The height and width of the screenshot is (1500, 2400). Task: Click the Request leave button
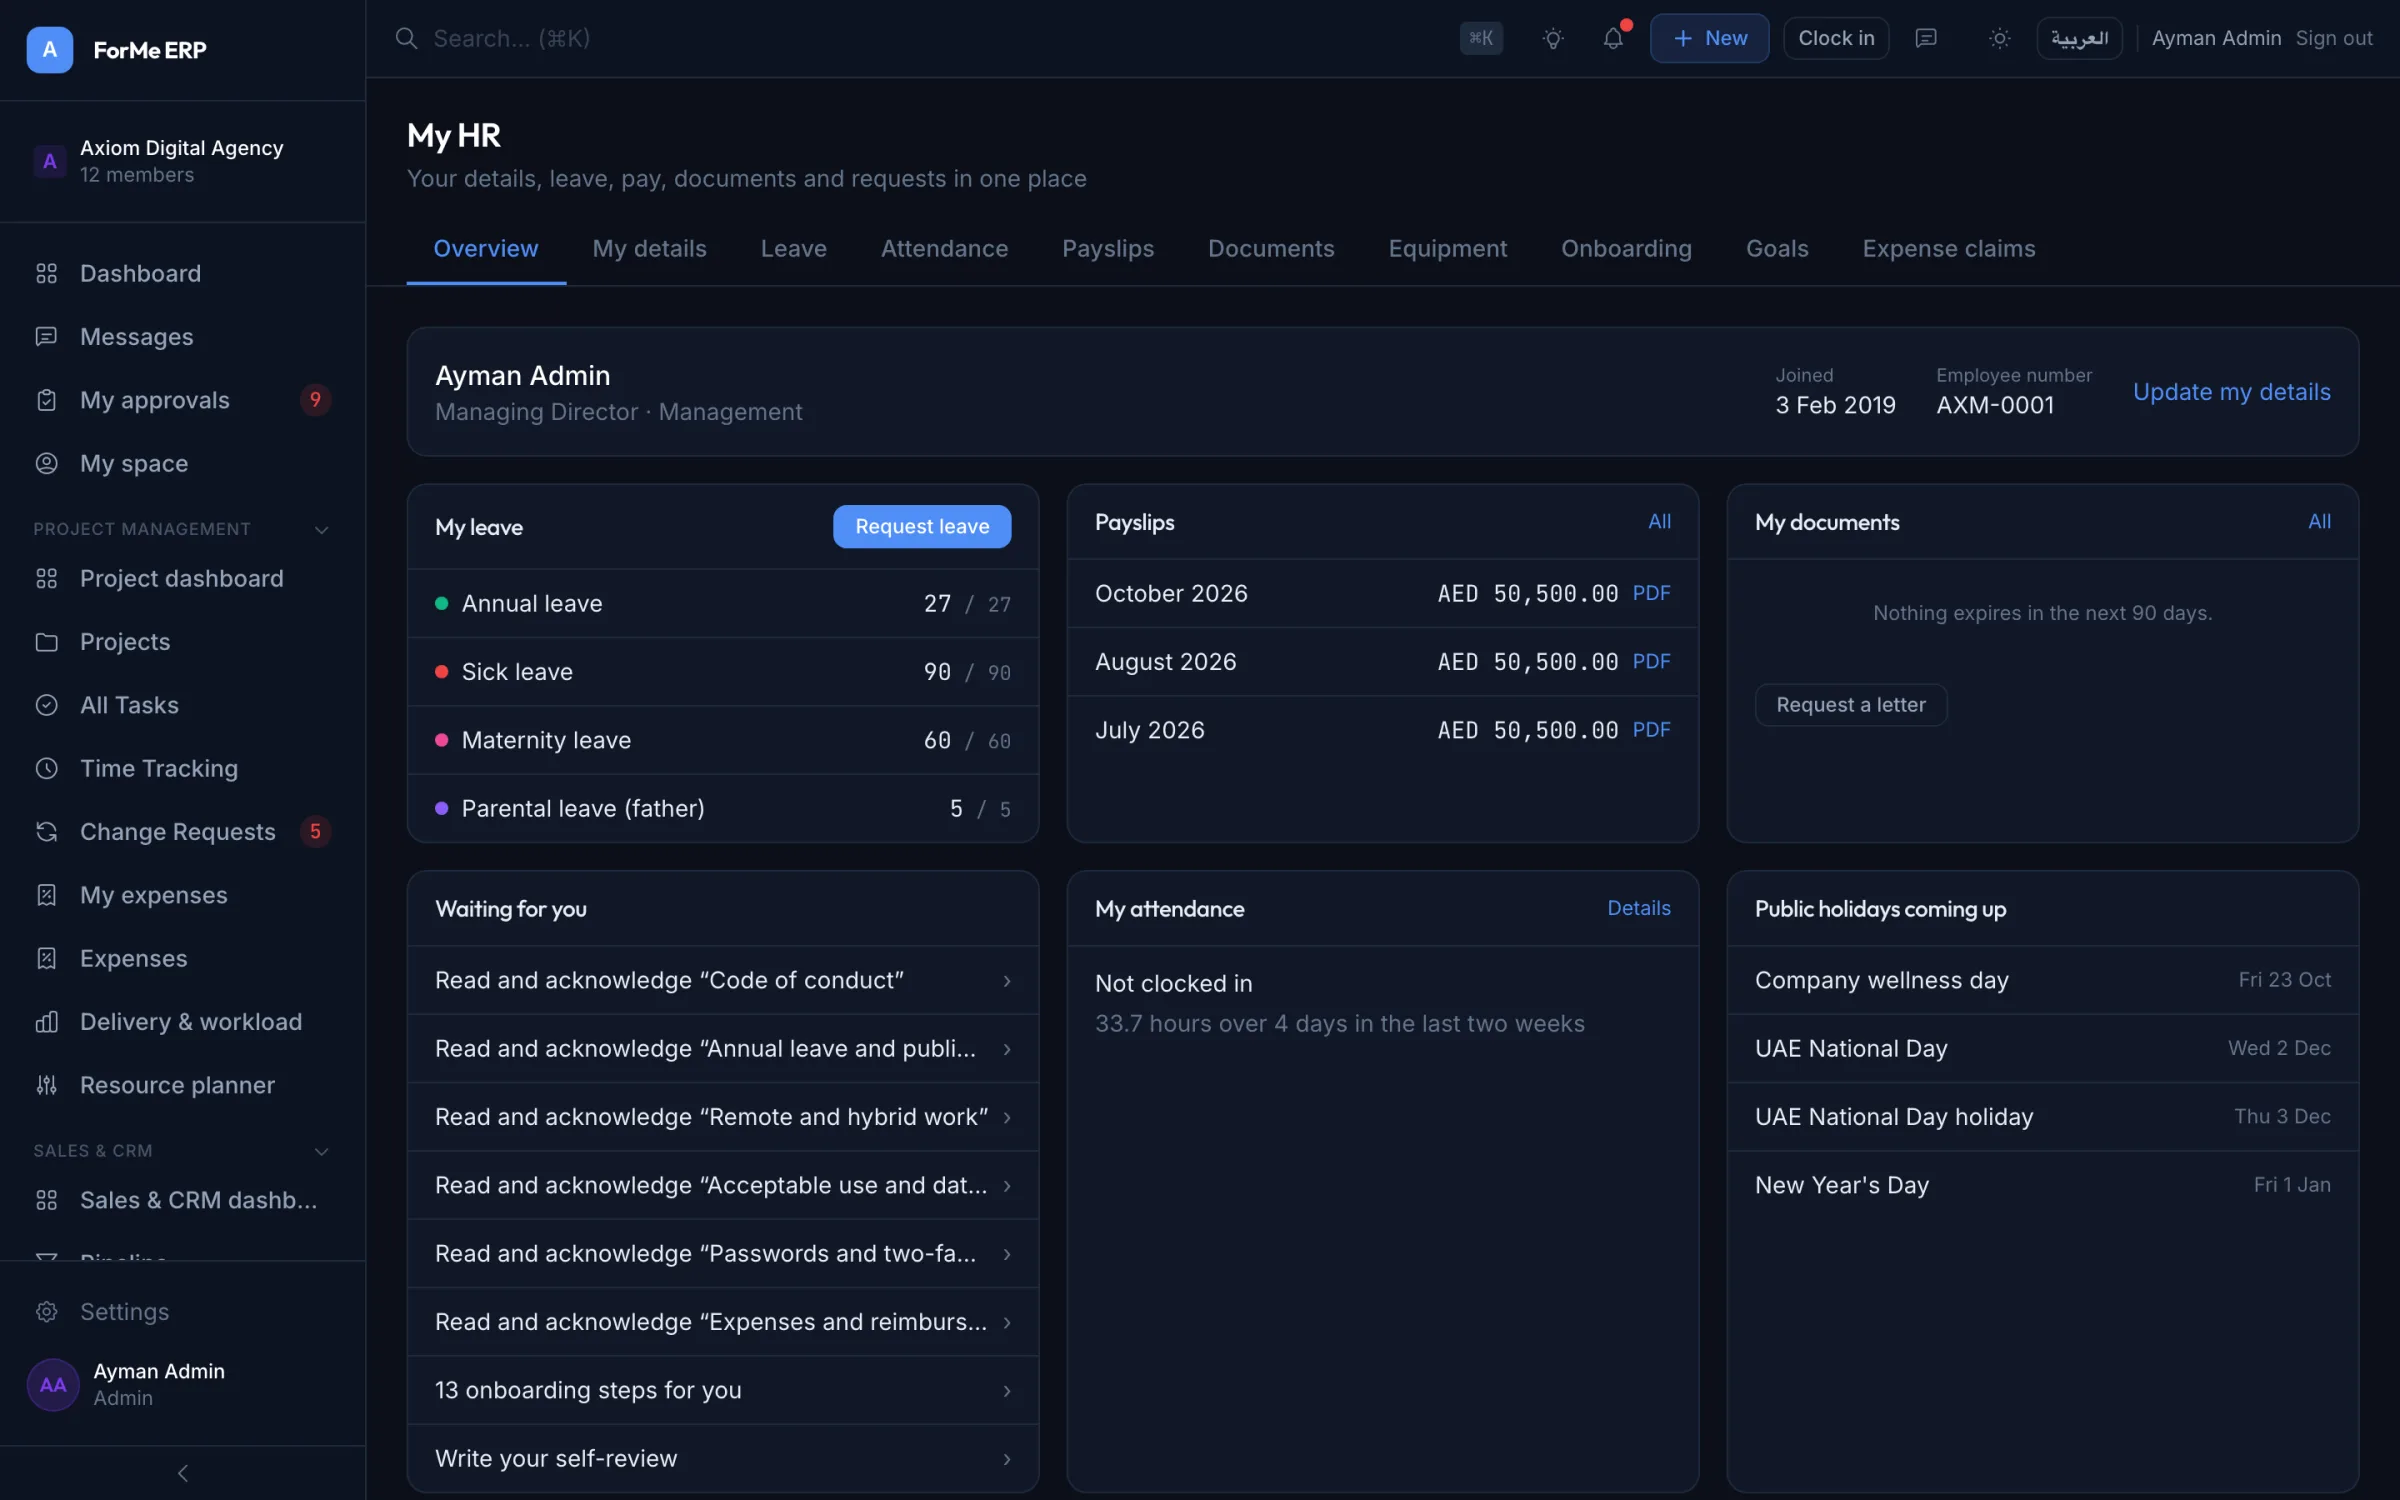pos(922,526)
